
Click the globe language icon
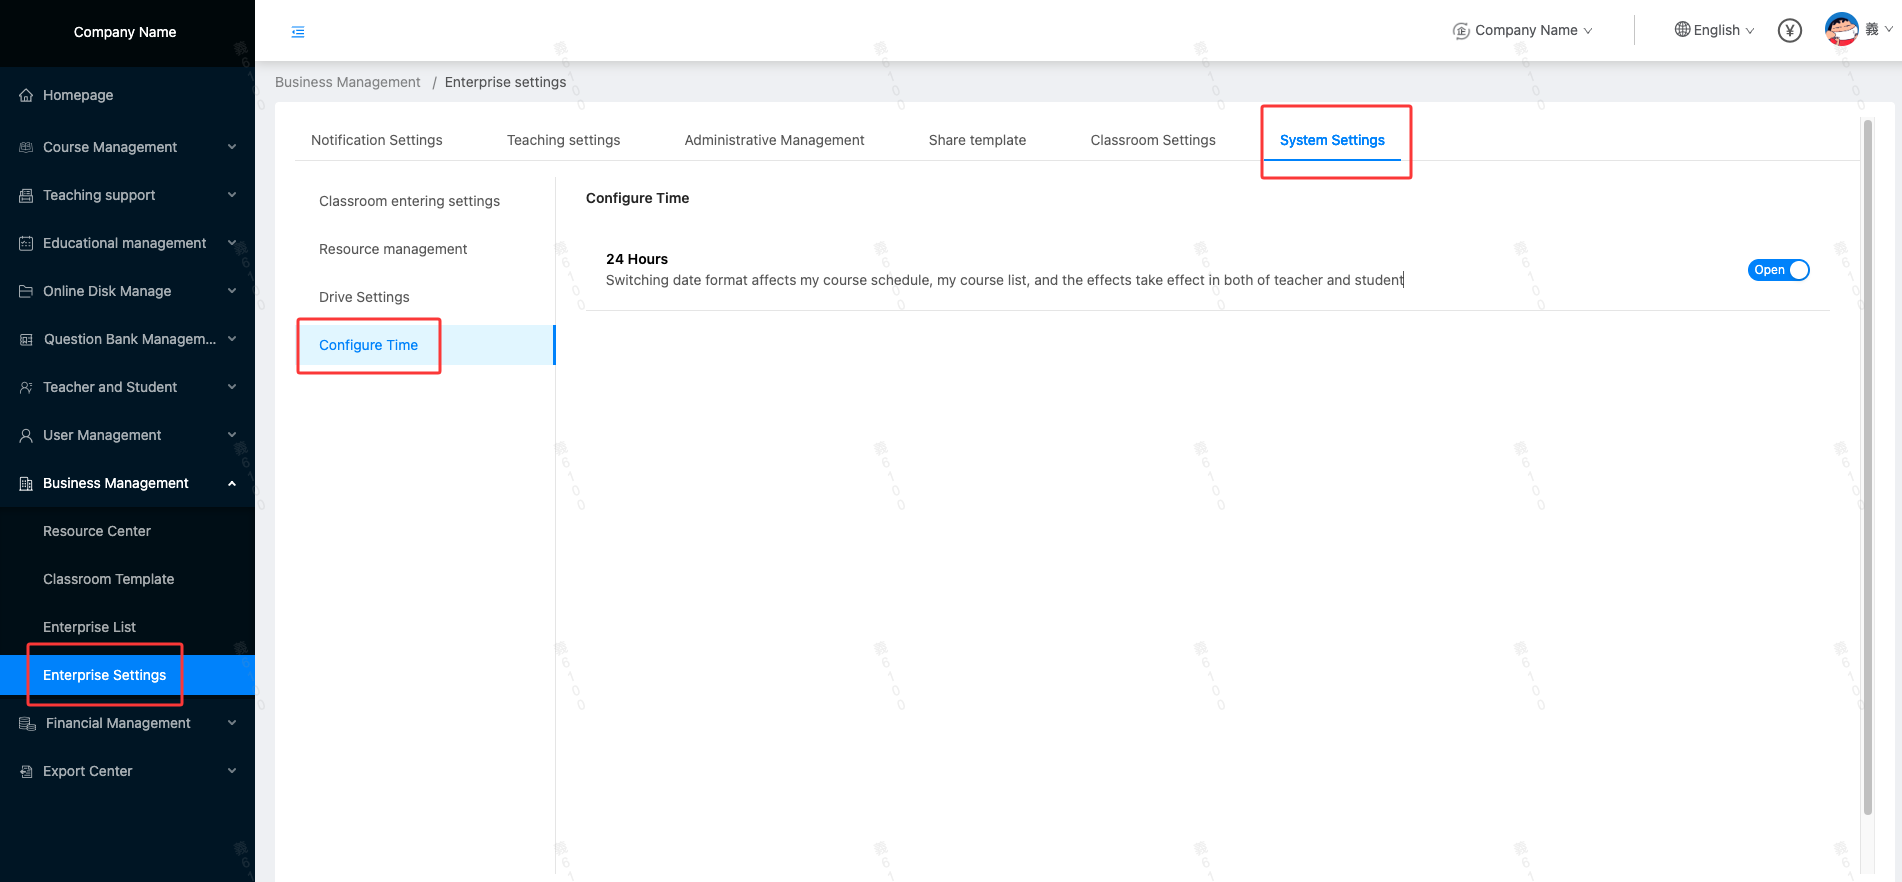pos(1682,29)
